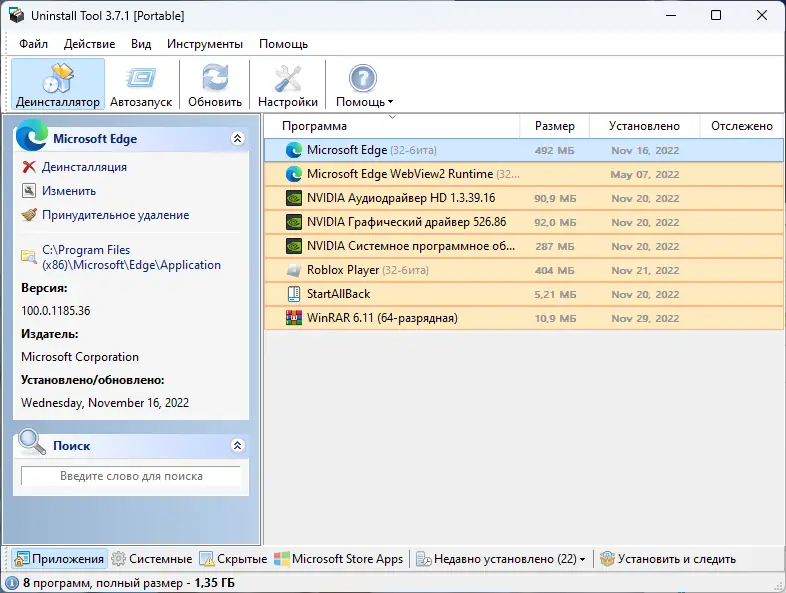This screenshot has width=786, height=593.
Task: Sort by Размер column header
Action: point(554,126)
